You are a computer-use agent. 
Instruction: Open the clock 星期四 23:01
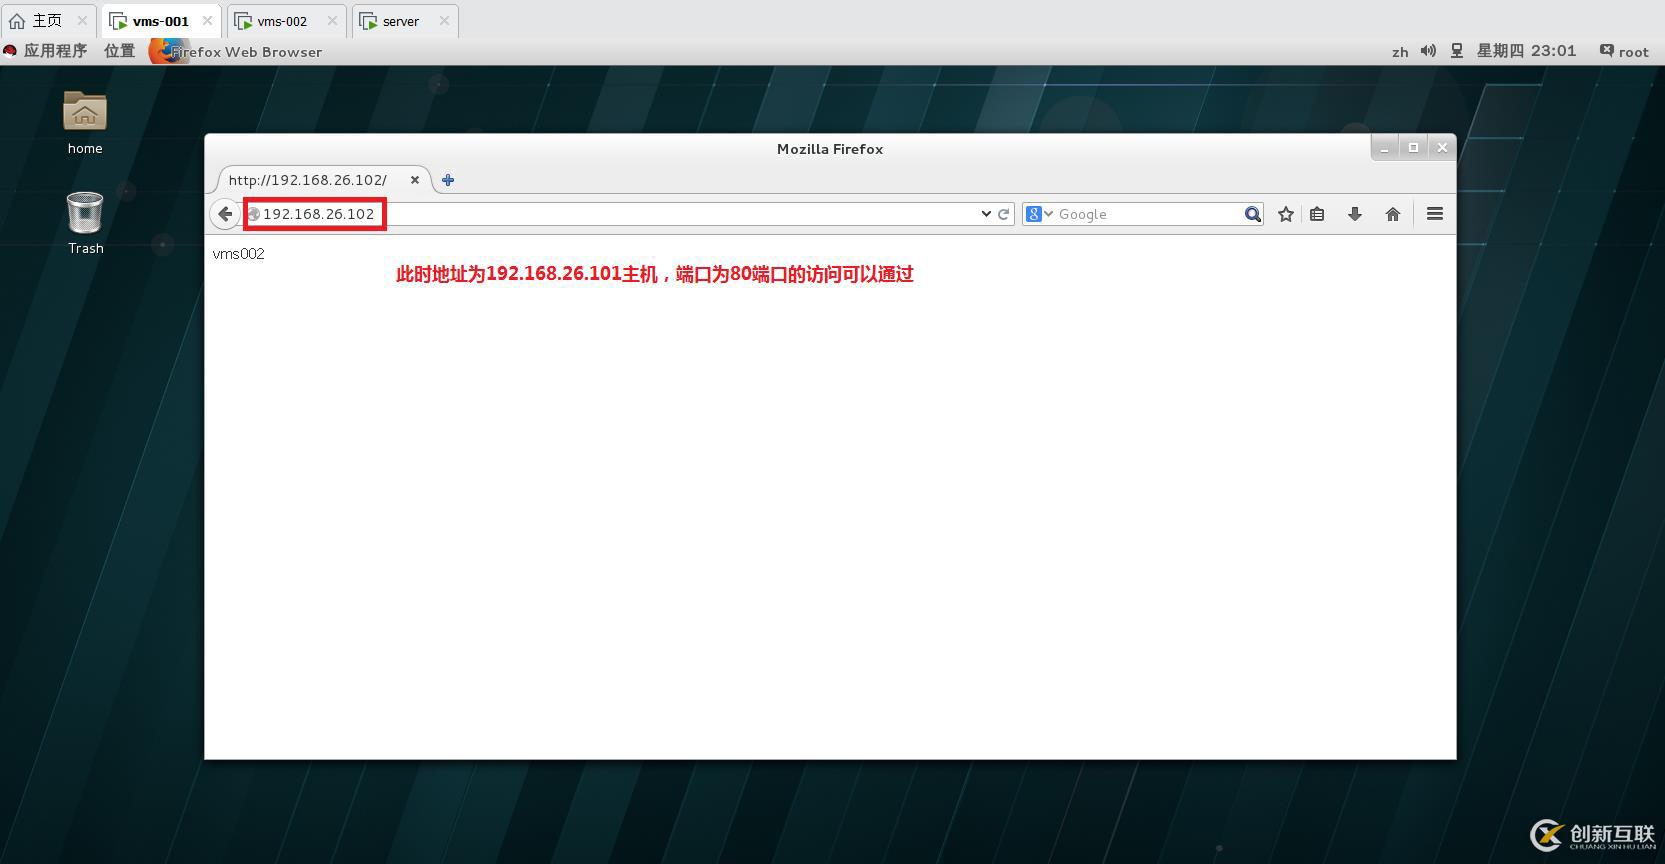click(x=1526, y=51)
